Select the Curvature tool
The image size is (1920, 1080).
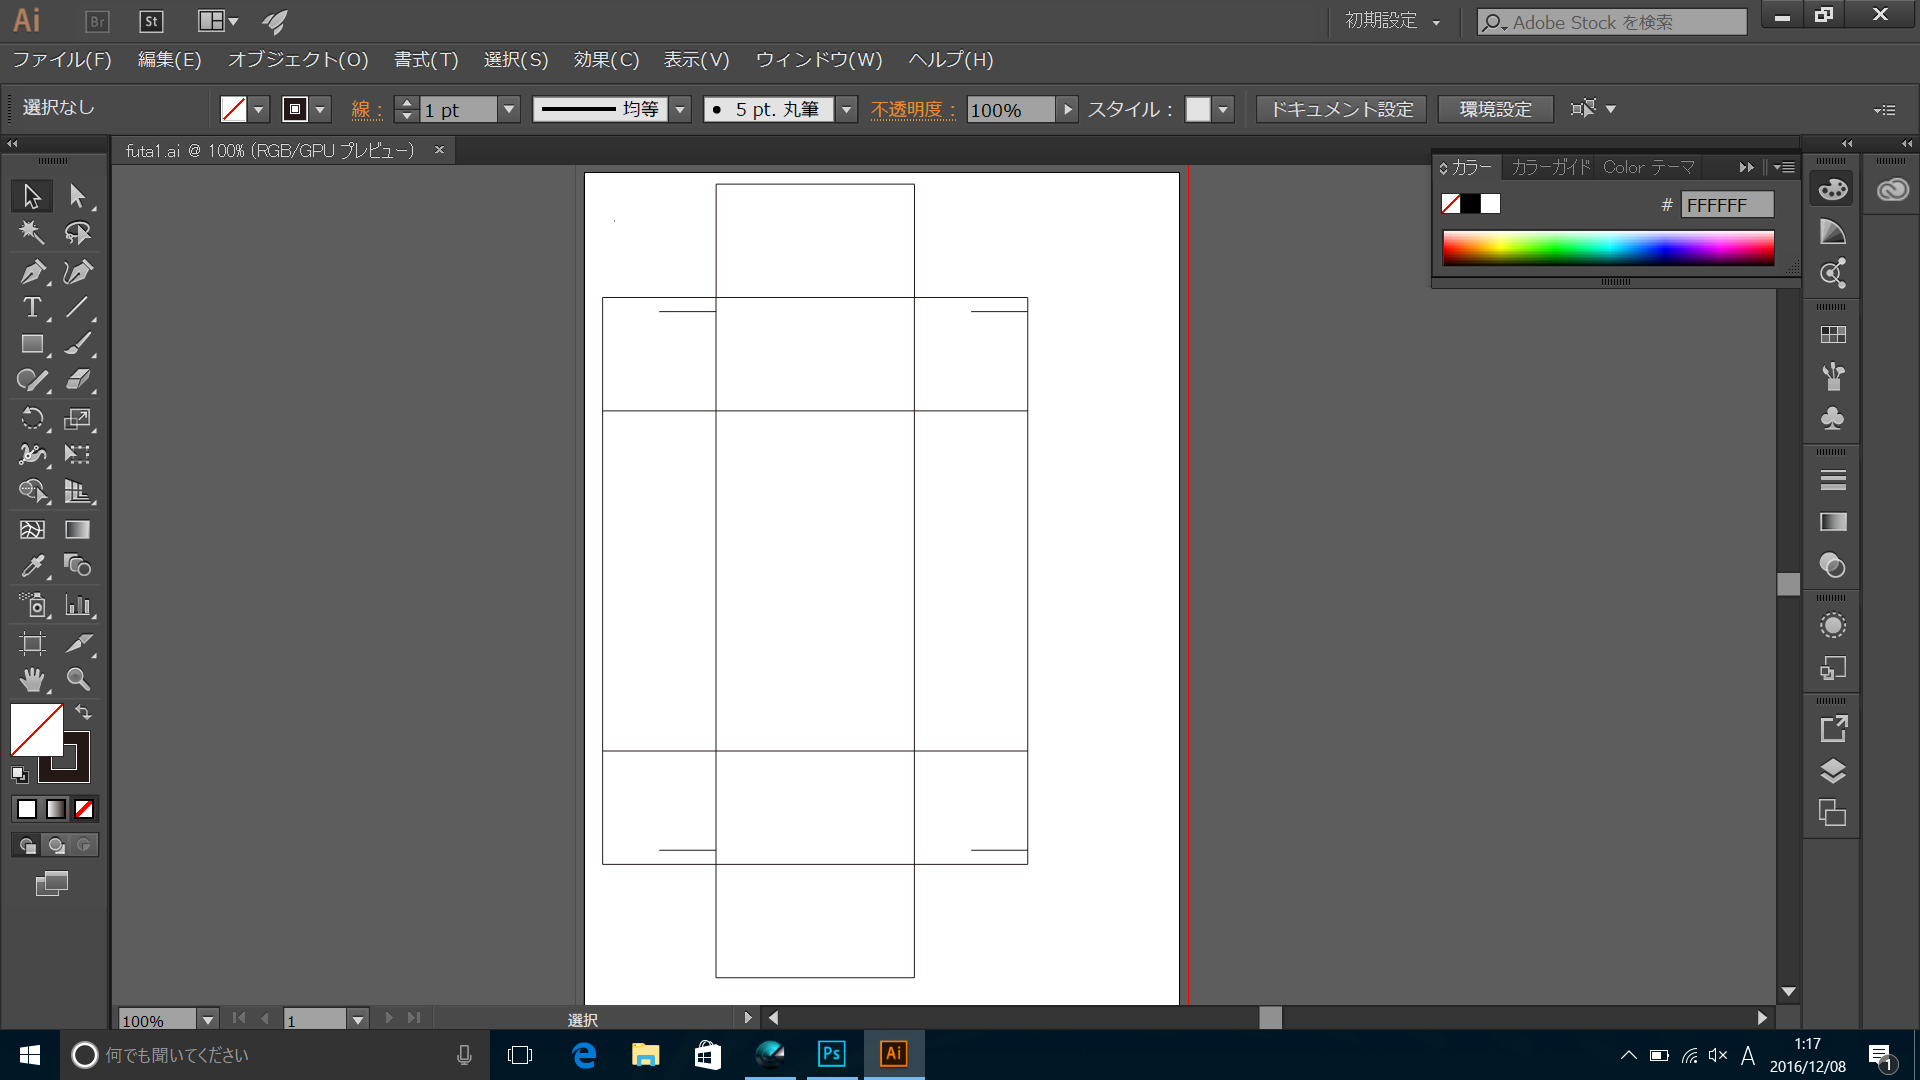78,271
